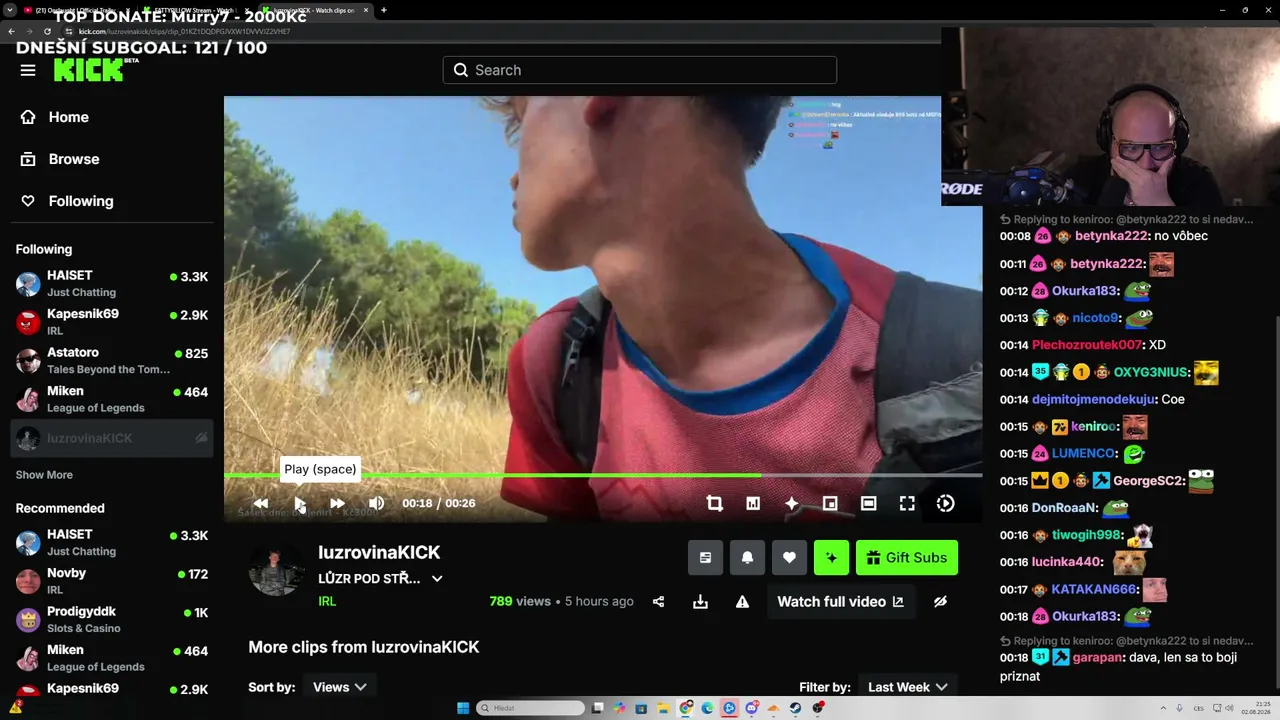Rewind the clip with the backward button
Image resolution: width=1280 pixels, height=720 pixels.
(x=261, y=504)
